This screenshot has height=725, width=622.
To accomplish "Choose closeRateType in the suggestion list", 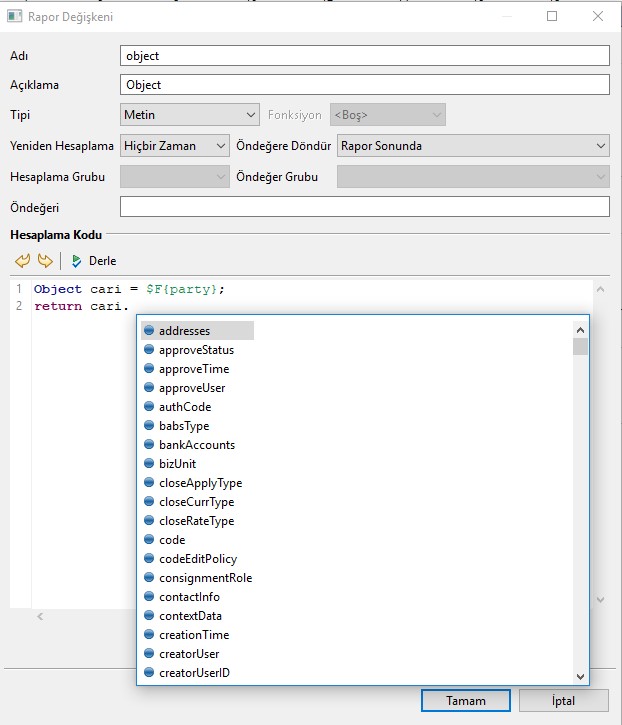I will click(196, 521).
